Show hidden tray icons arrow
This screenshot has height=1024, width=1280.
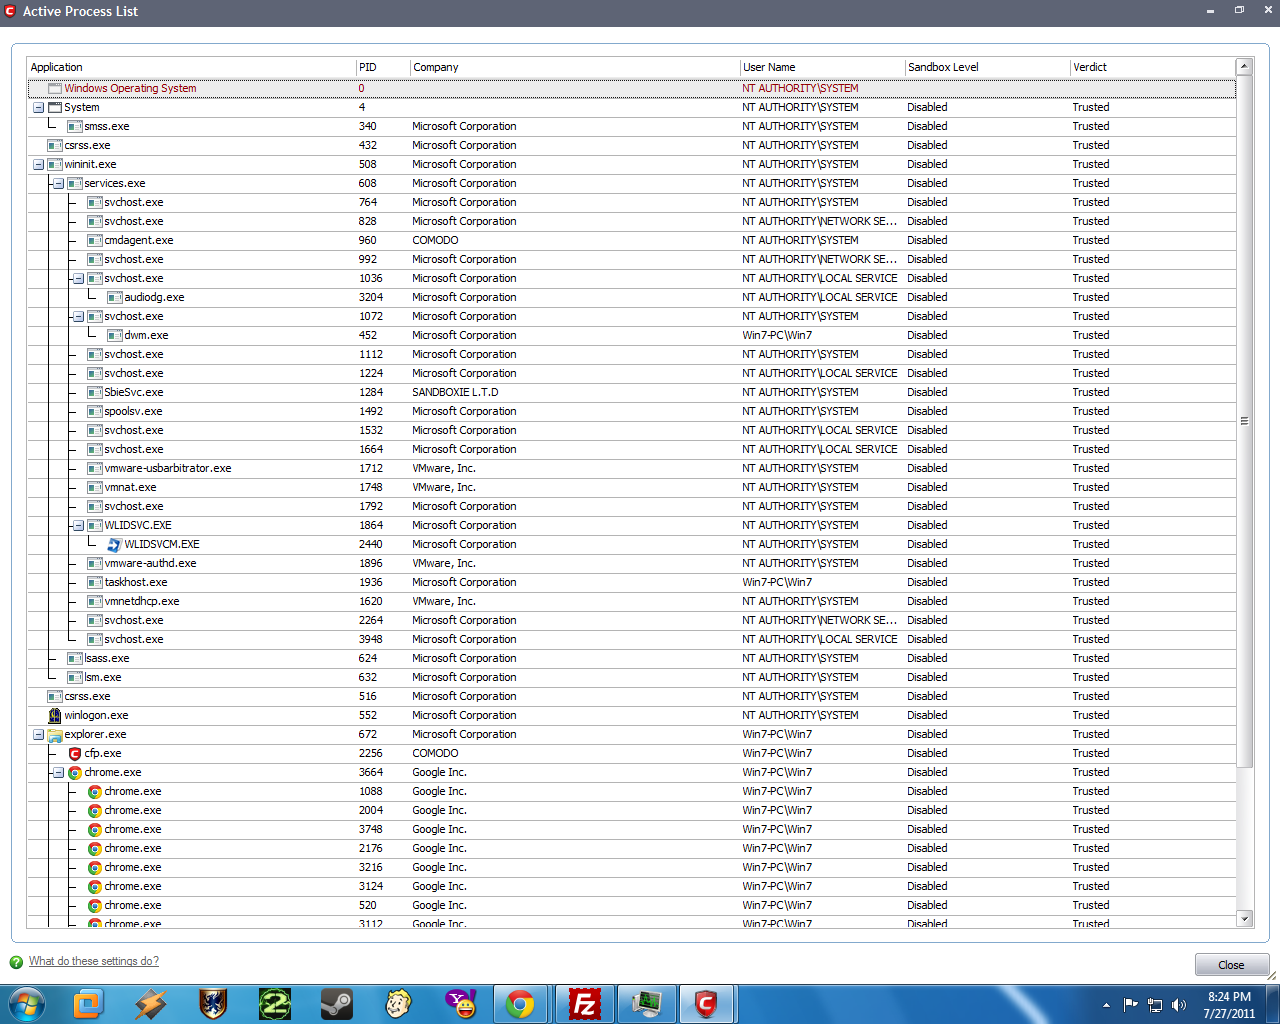coord(1106,1005)
